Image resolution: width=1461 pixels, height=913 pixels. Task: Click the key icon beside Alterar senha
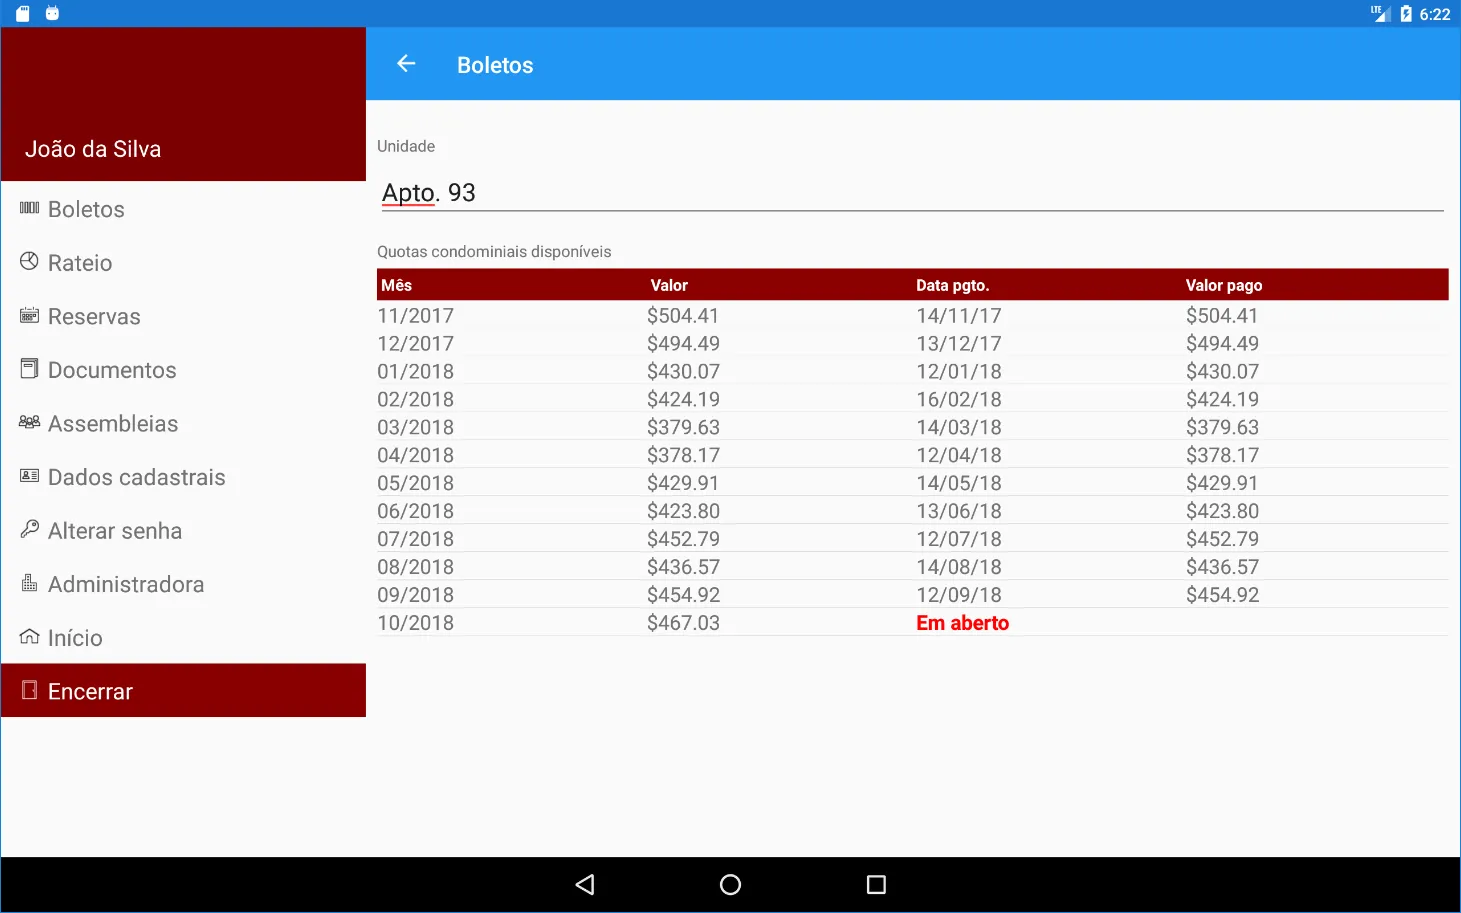(29, 529)
